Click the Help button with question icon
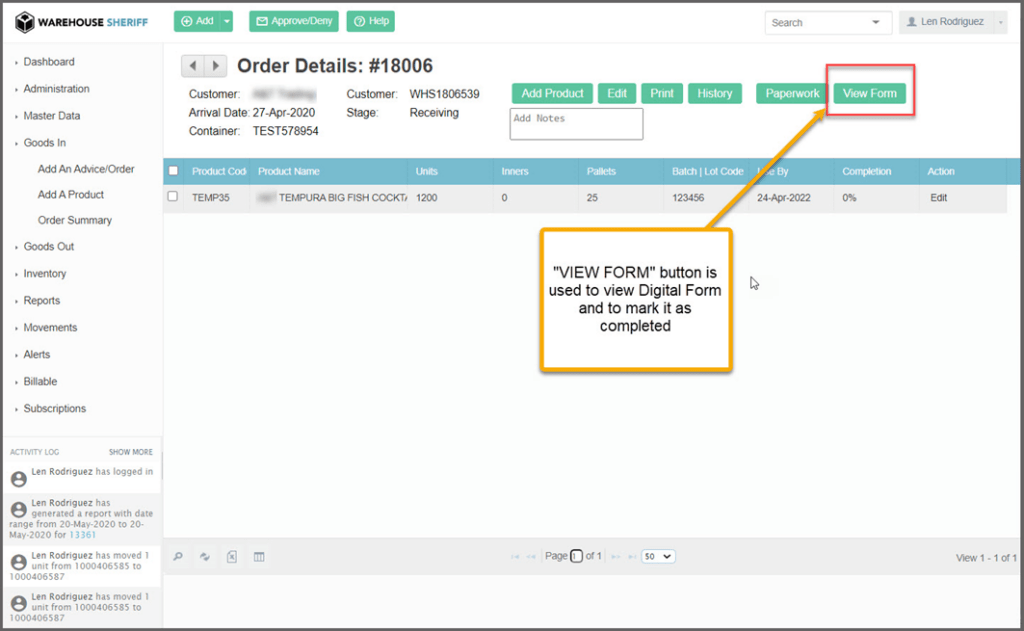This screenshot has width=1024, height=631. click(x=370, y=21)
